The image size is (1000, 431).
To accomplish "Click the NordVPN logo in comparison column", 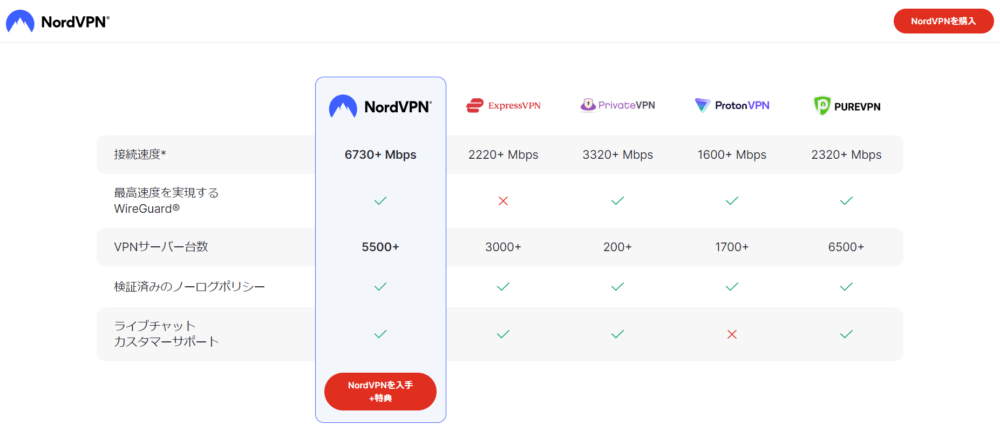I will pyautogui.click(x=380, y=105).
